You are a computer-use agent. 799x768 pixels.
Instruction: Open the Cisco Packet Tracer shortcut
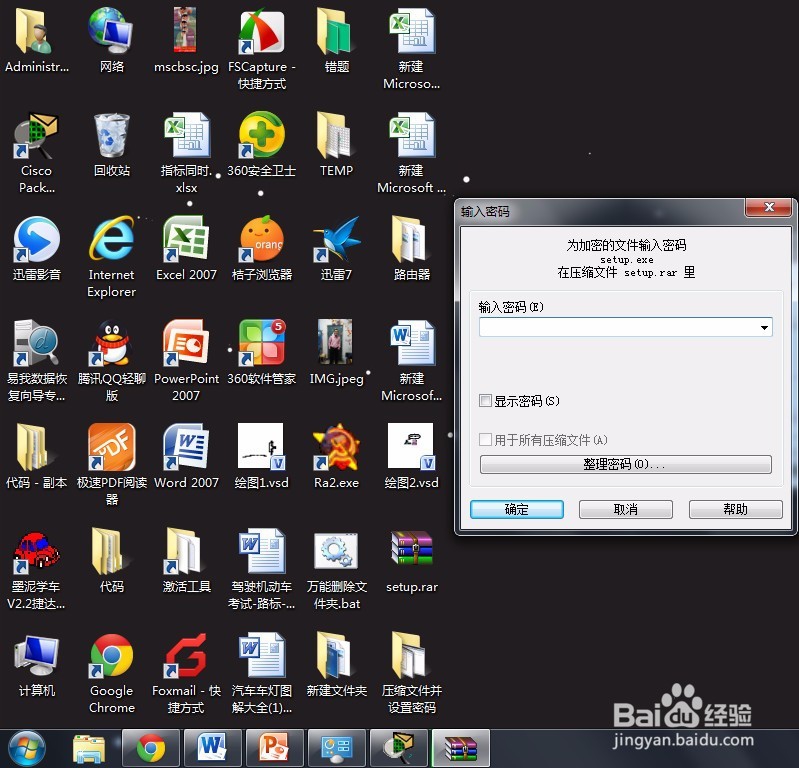[36, 135]
